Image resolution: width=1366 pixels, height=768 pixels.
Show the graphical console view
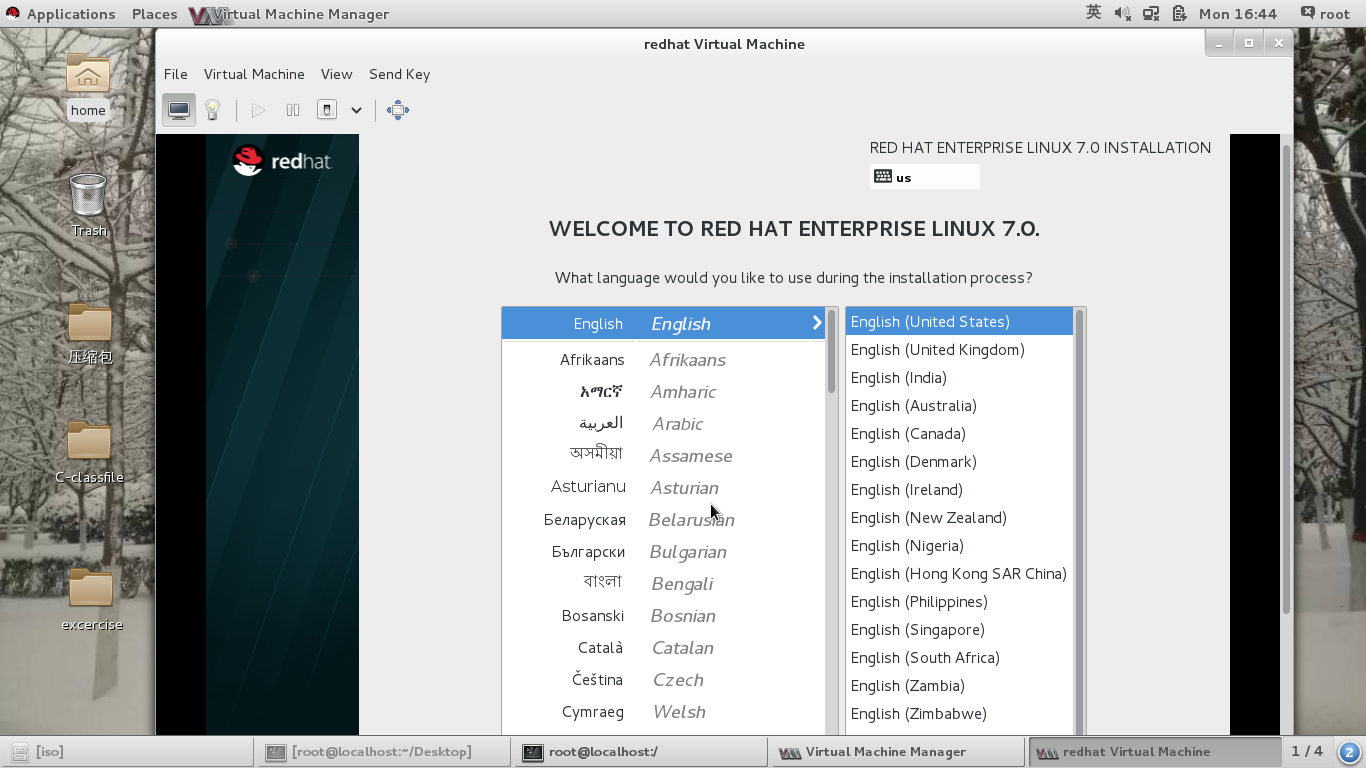pyautogui.click(x=179, y=110)
